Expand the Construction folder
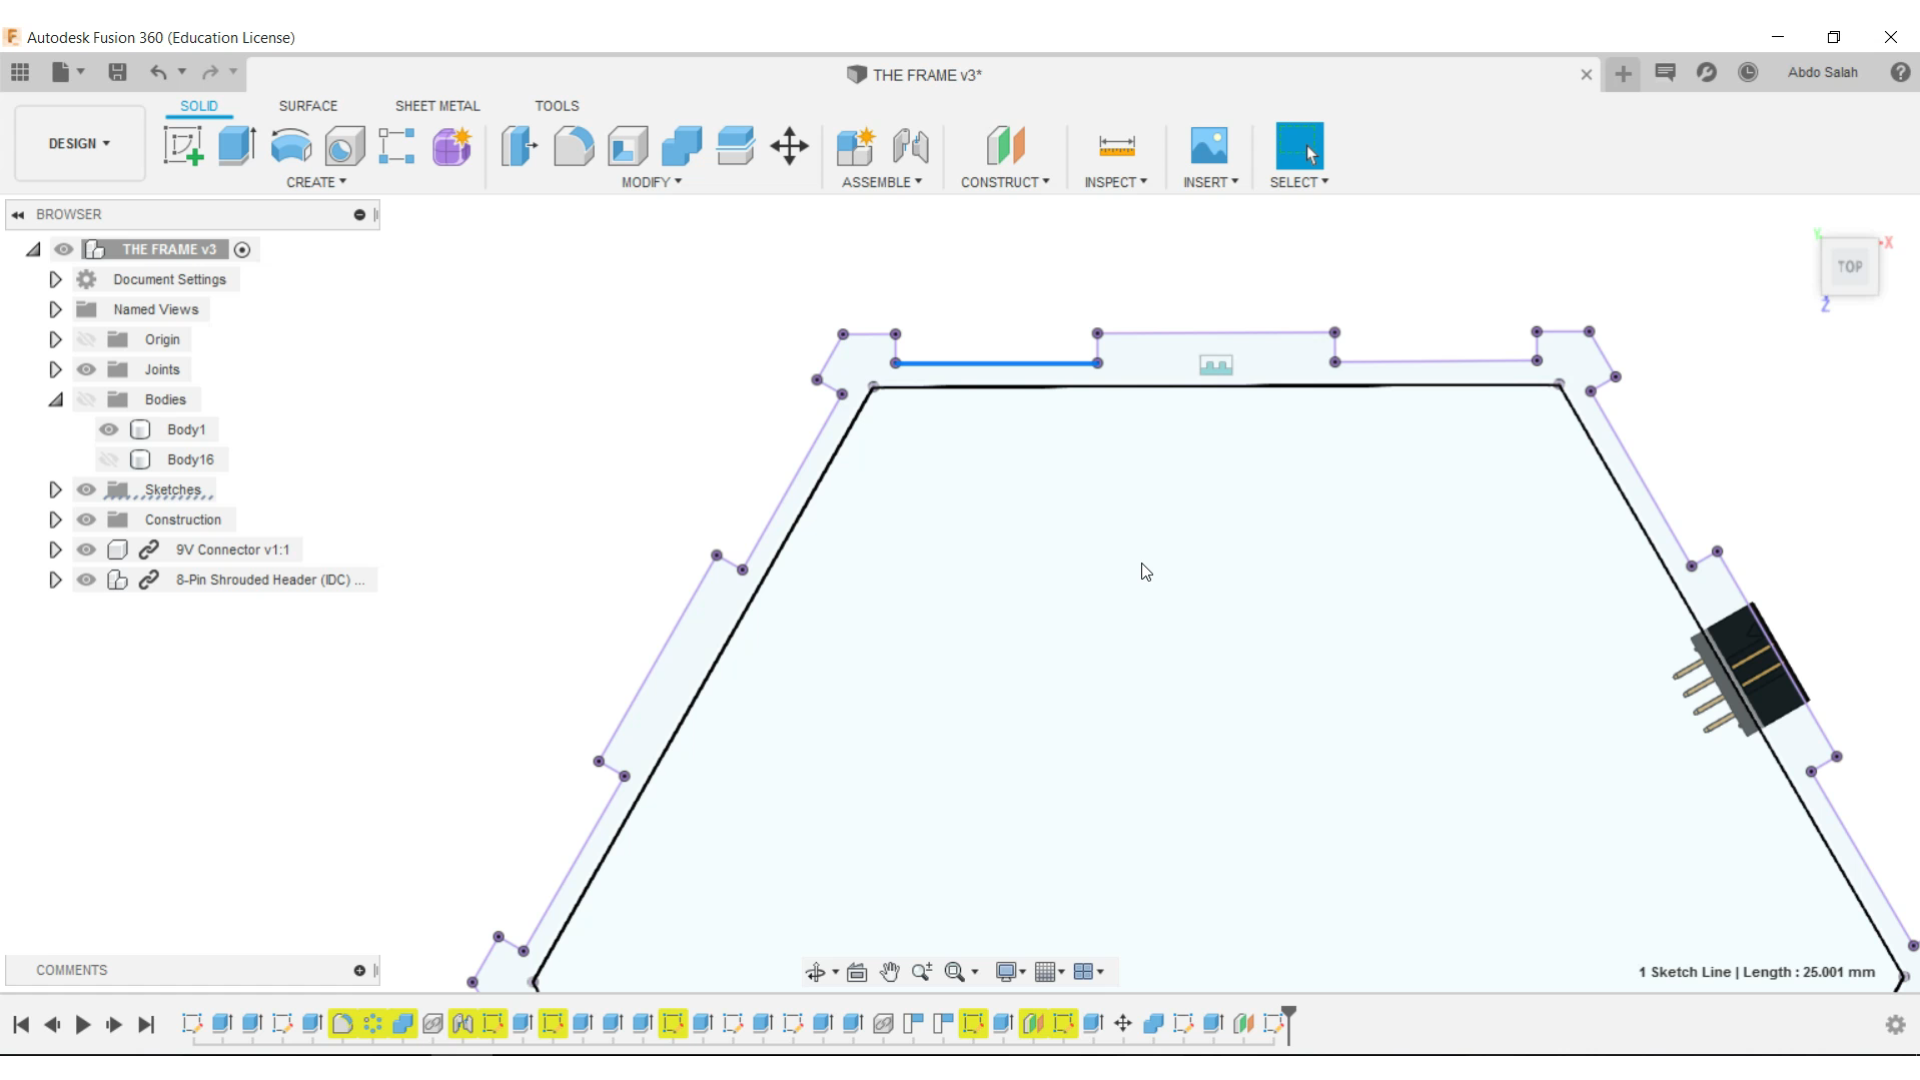1920x1080 pixels. click(54, 518)
